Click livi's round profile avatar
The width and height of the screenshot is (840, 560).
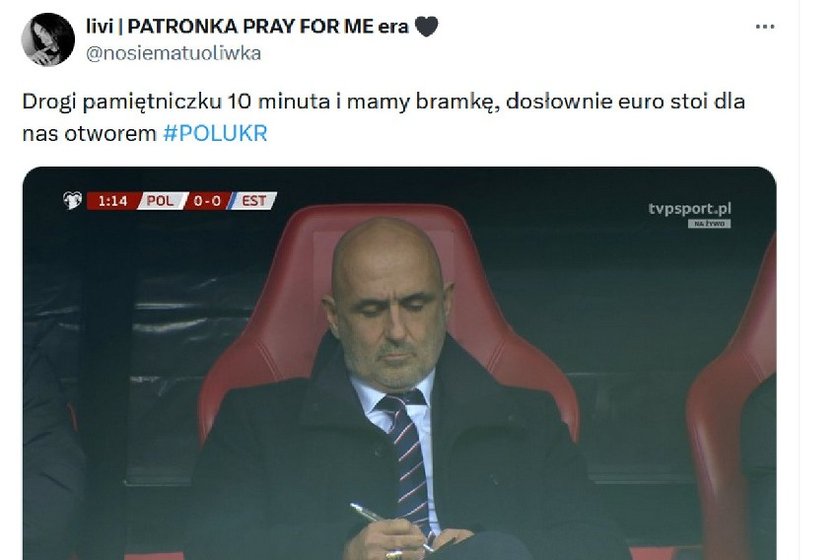(48, 39)
